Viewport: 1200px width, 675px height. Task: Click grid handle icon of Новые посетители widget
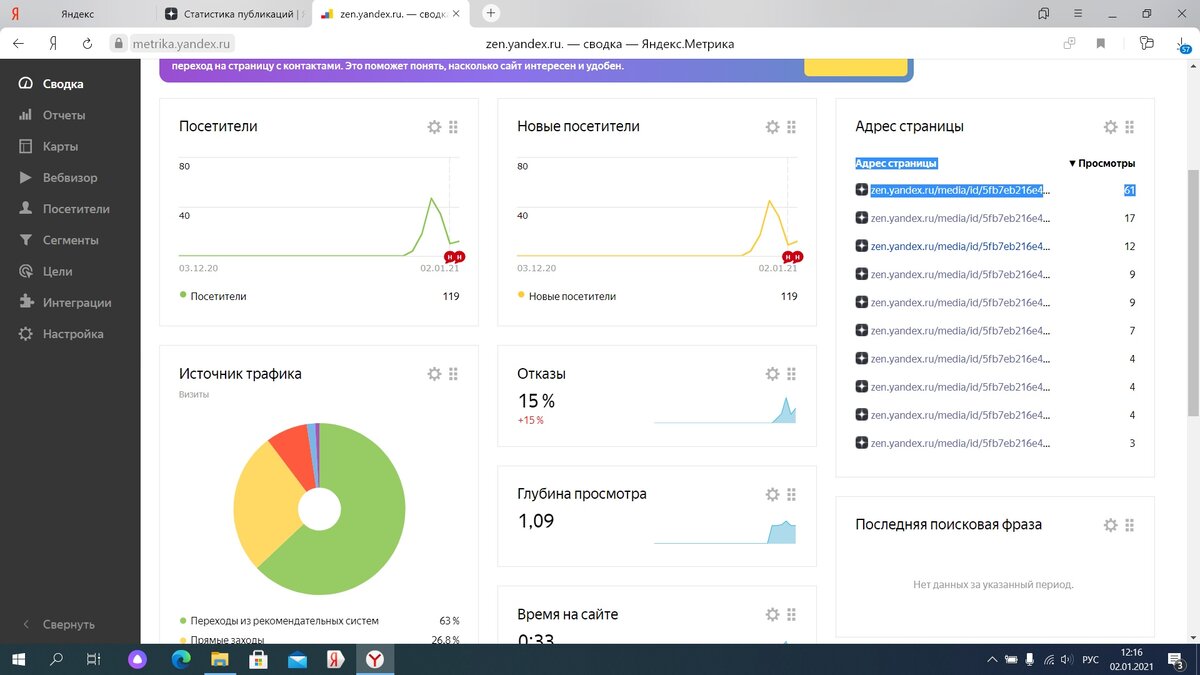click(x=791, y=127)
